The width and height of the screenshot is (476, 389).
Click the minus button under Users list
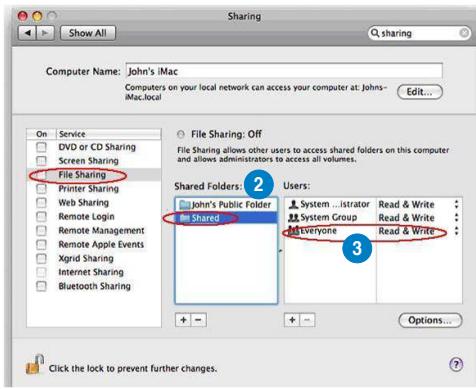pos(307,320)
